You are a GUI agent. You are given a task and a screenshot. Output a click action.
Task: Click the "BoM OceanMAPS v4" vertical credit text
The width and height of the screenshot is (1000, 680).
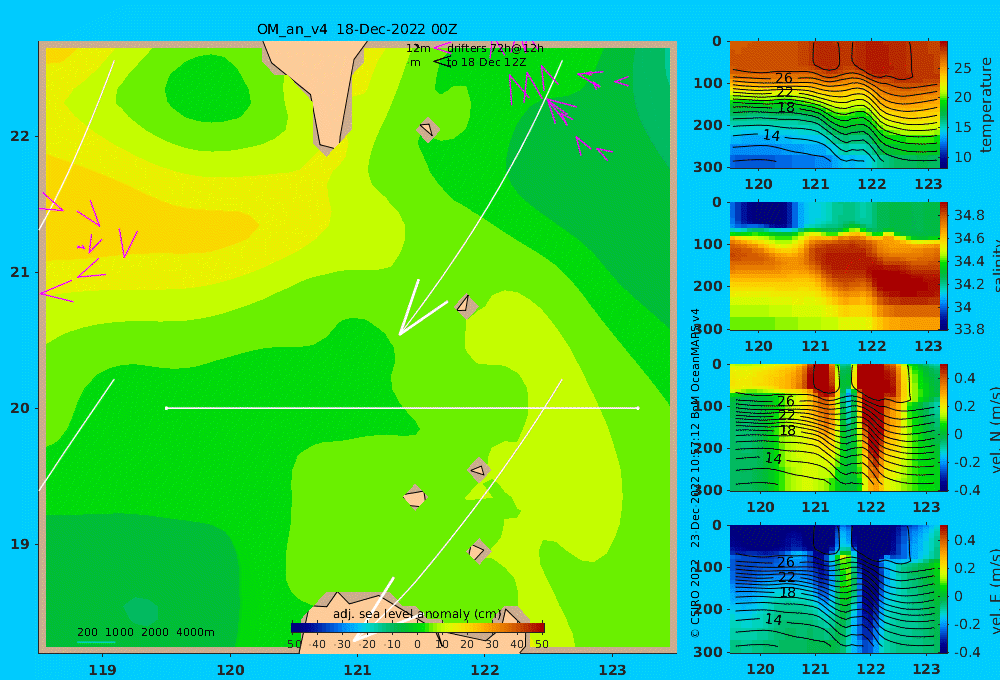tap(695, 364)
